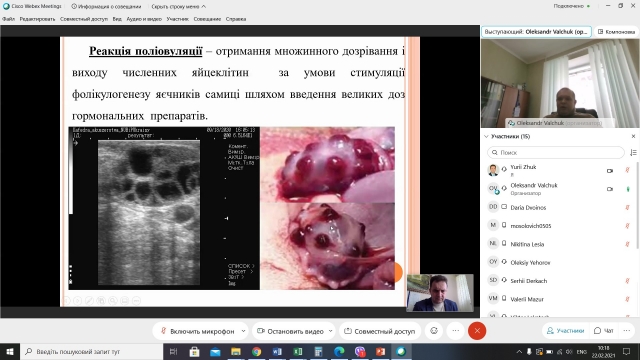The width and height of the screenshot is (640, 360).
Task: Click the Windows taskbar search box
Action: (91, 351)
